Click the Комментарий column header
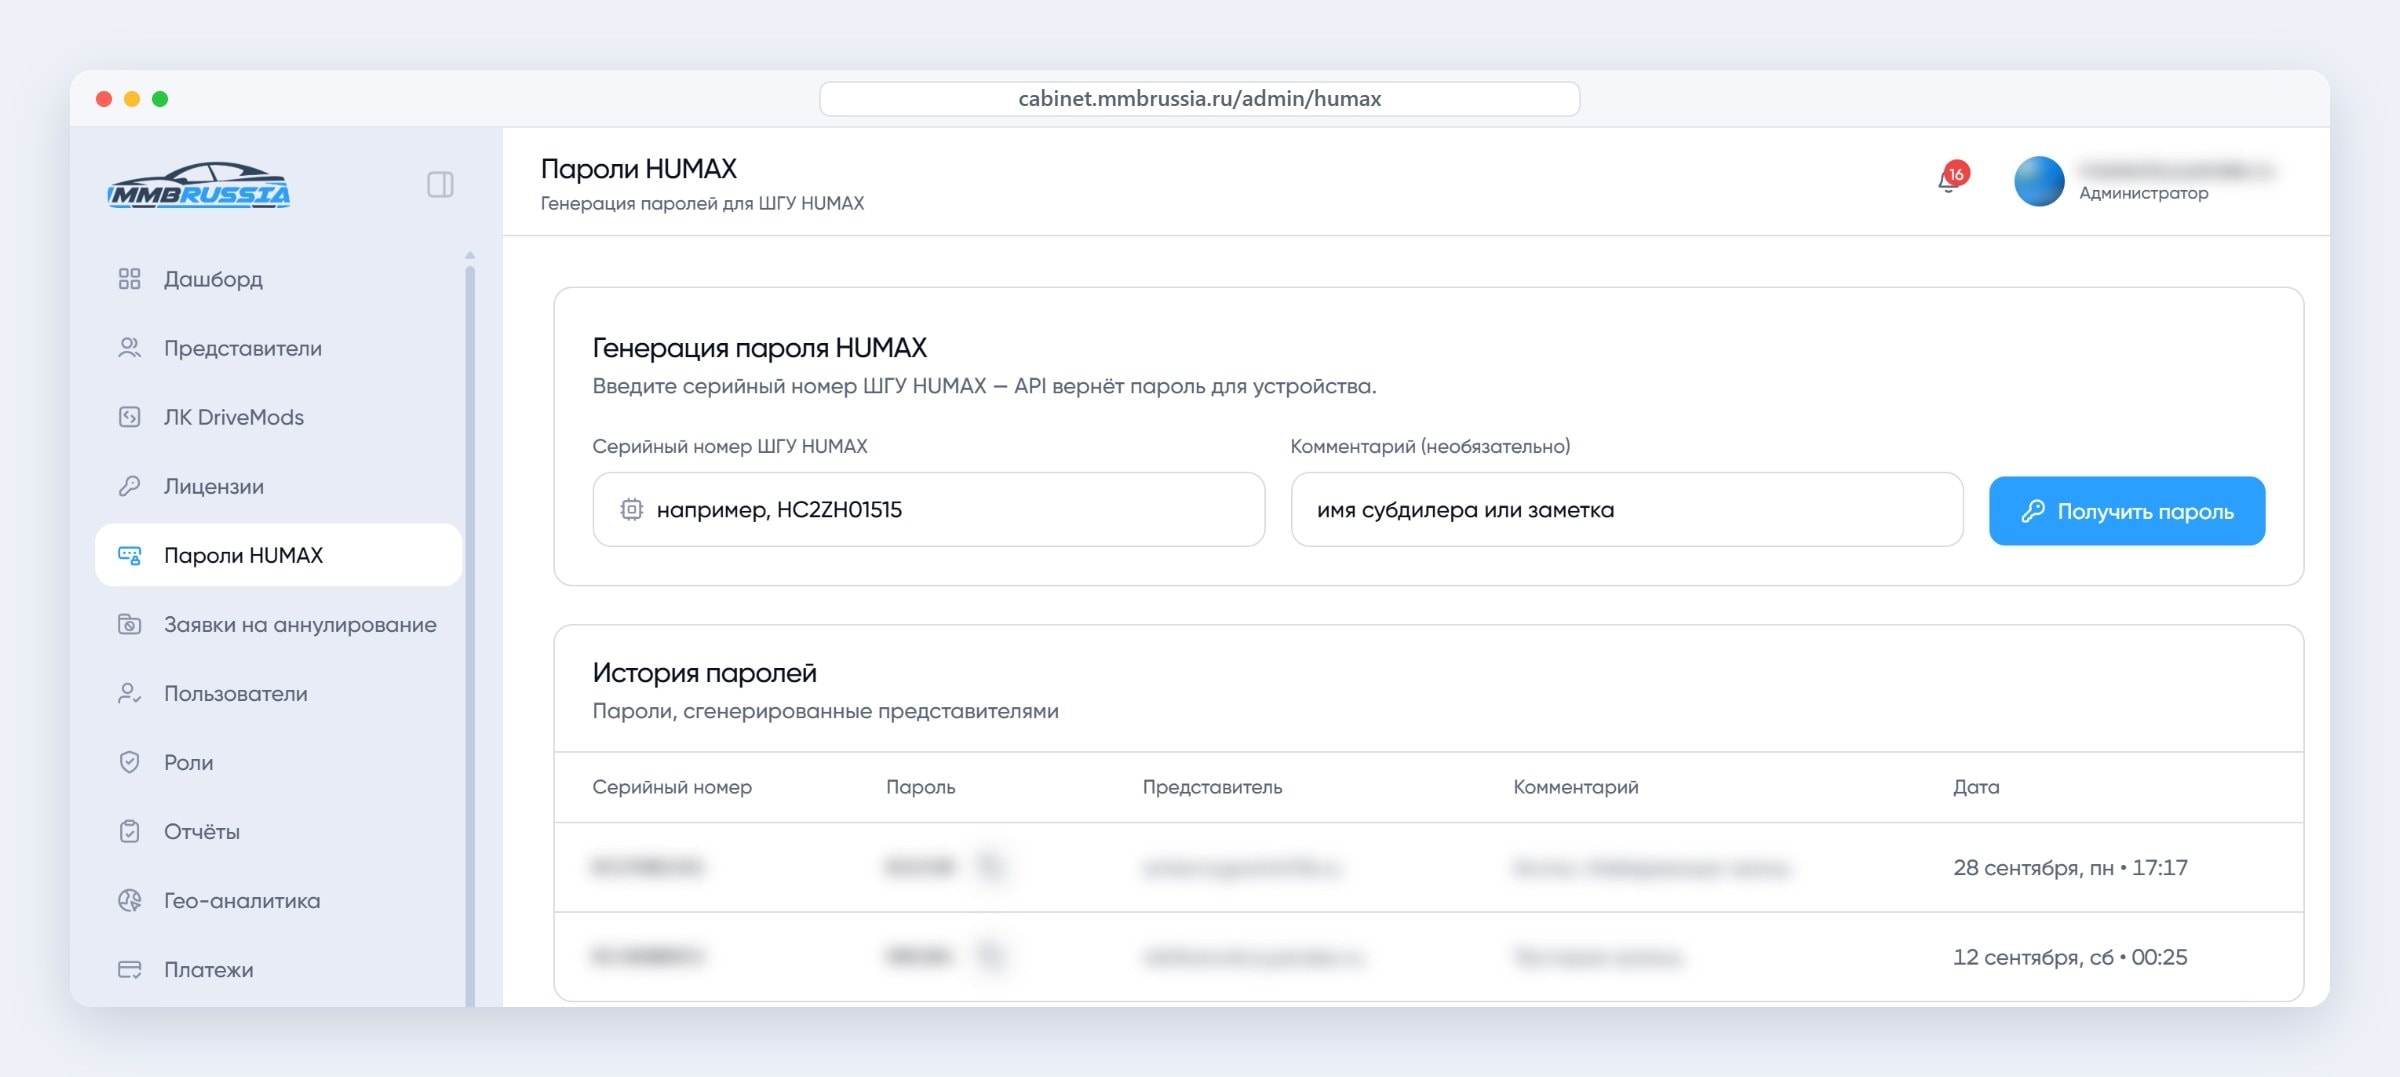The width and height of the screenshot is (2400, 1077). point(1576,787)
